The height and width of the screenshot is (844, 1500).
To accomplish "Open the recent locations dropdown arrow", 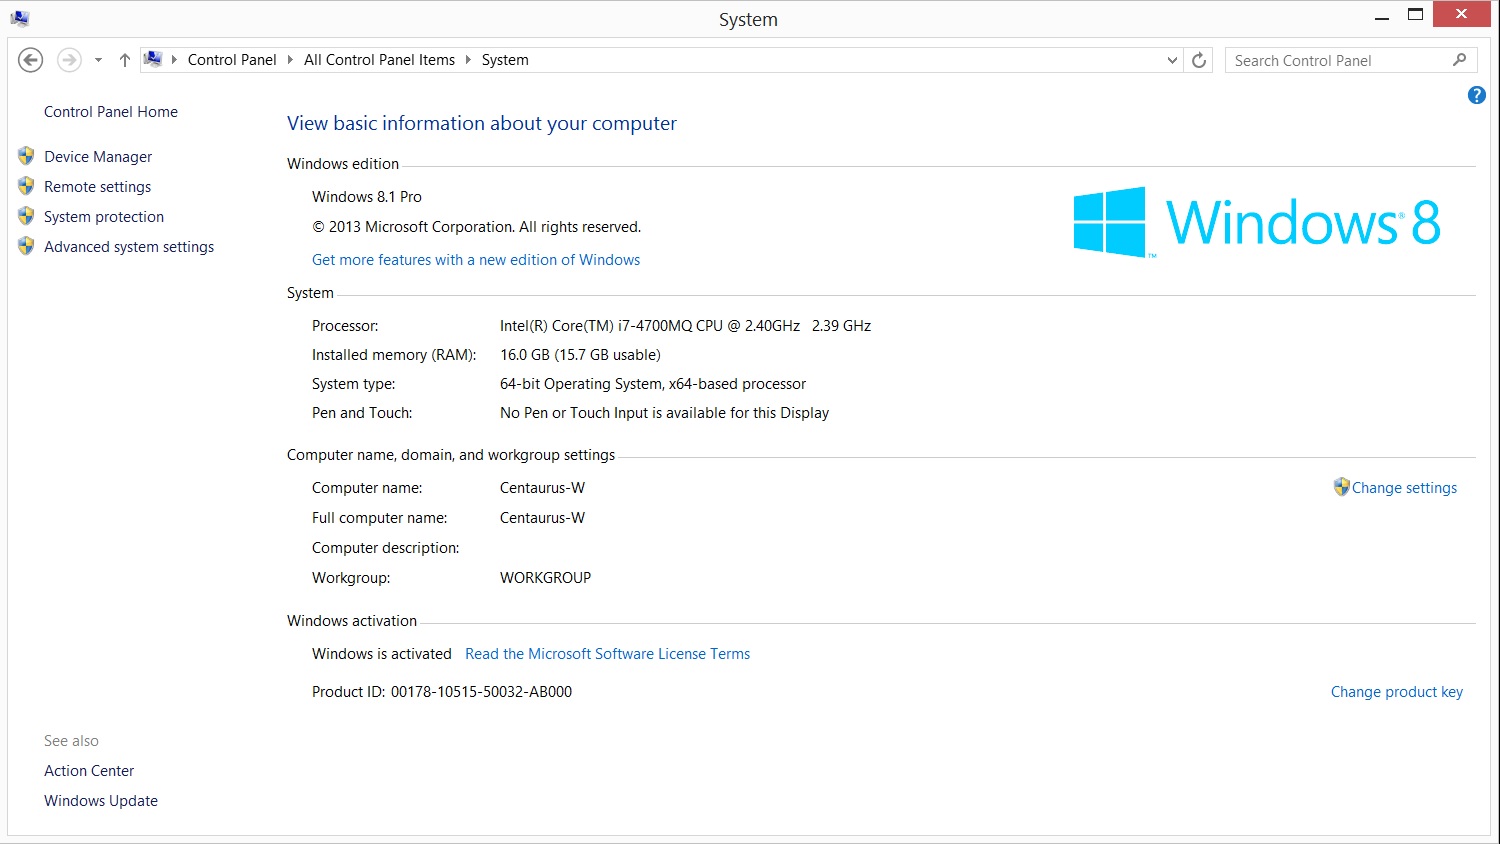I will pos(98,60).
